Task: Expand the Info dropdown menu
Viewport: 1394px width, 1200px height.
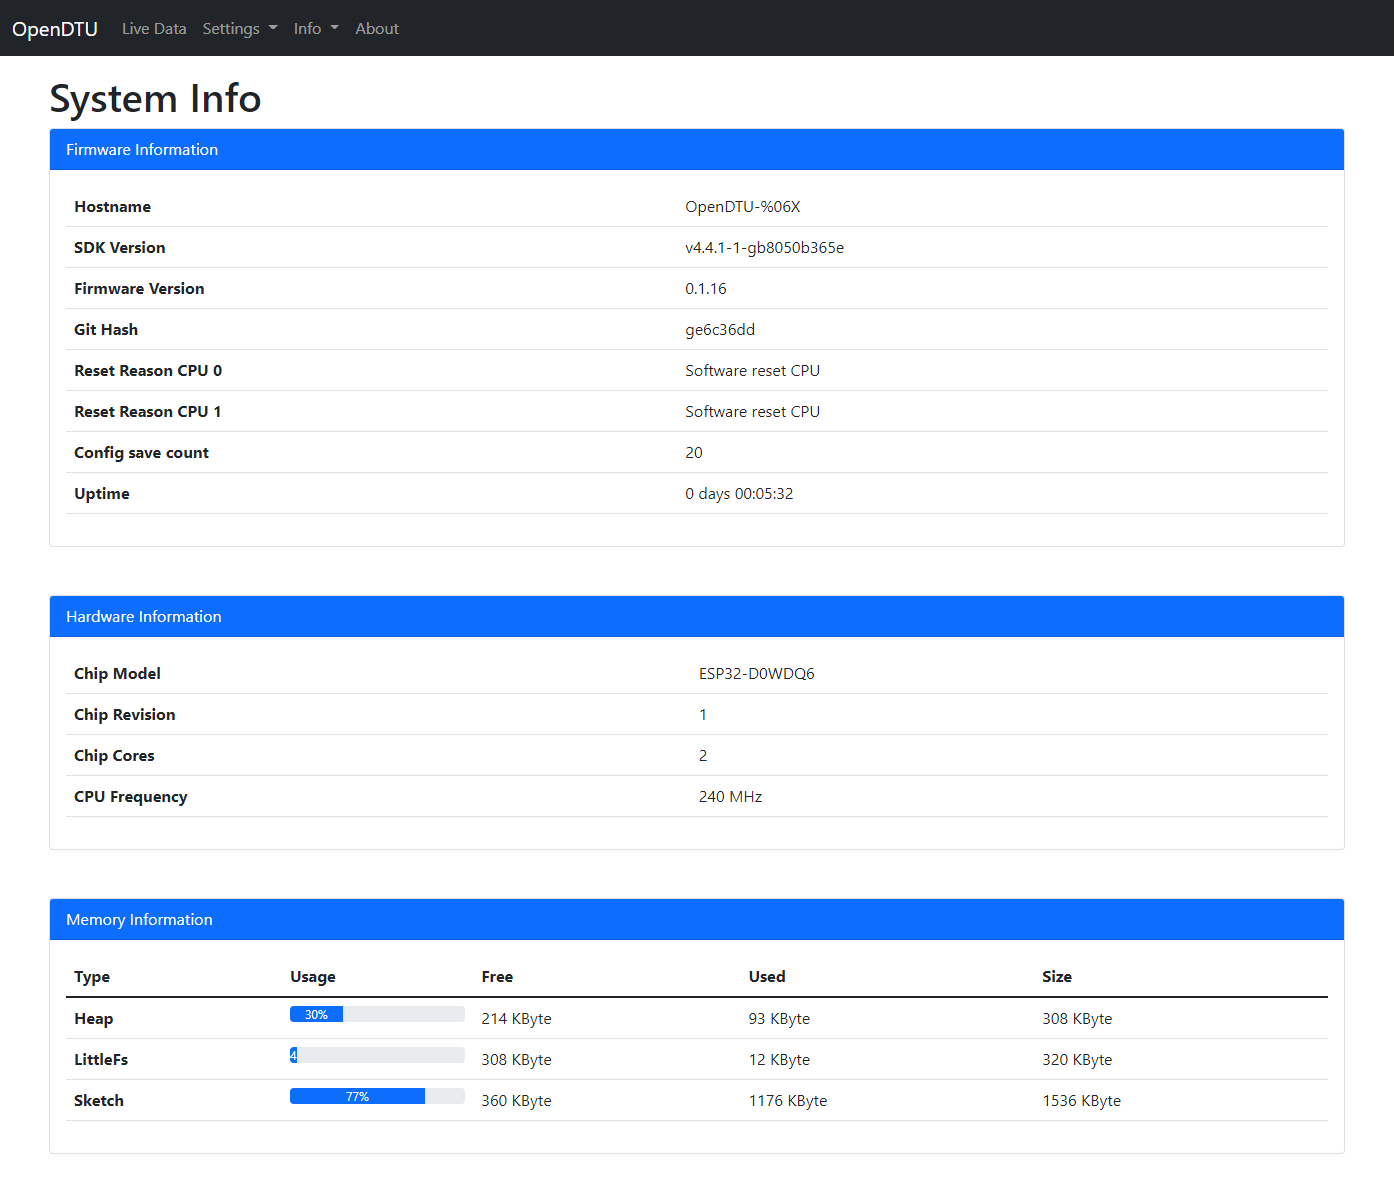Action: (x=315, y=29)
